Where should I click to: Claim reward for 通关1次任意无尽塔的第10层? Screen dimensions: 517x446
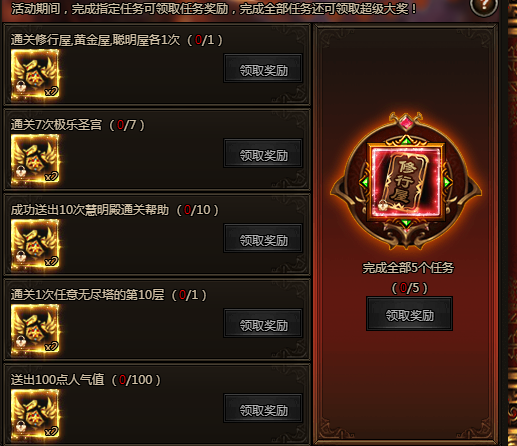pos(263,323)
